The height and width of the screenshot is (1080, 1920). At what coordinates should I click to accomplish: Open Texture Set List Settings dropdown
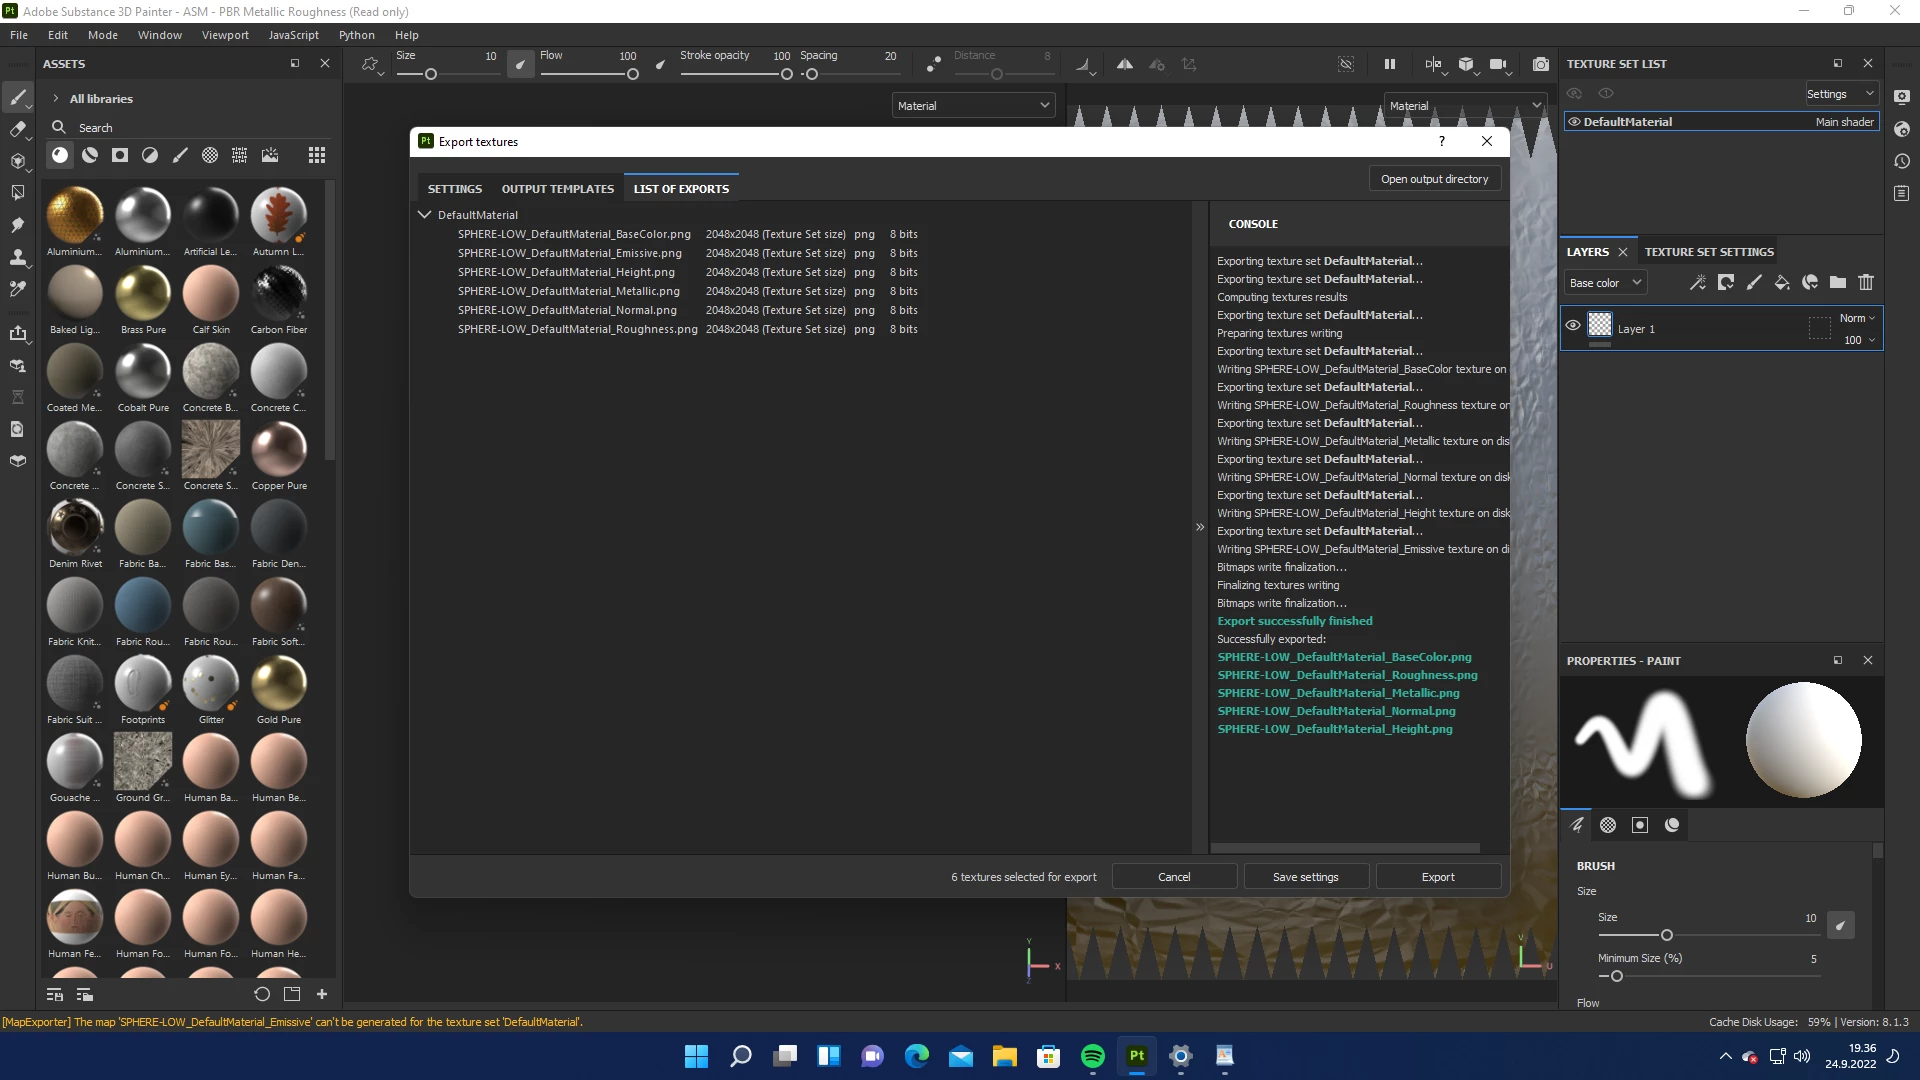pyautogui.click(x=1840, y=94)
